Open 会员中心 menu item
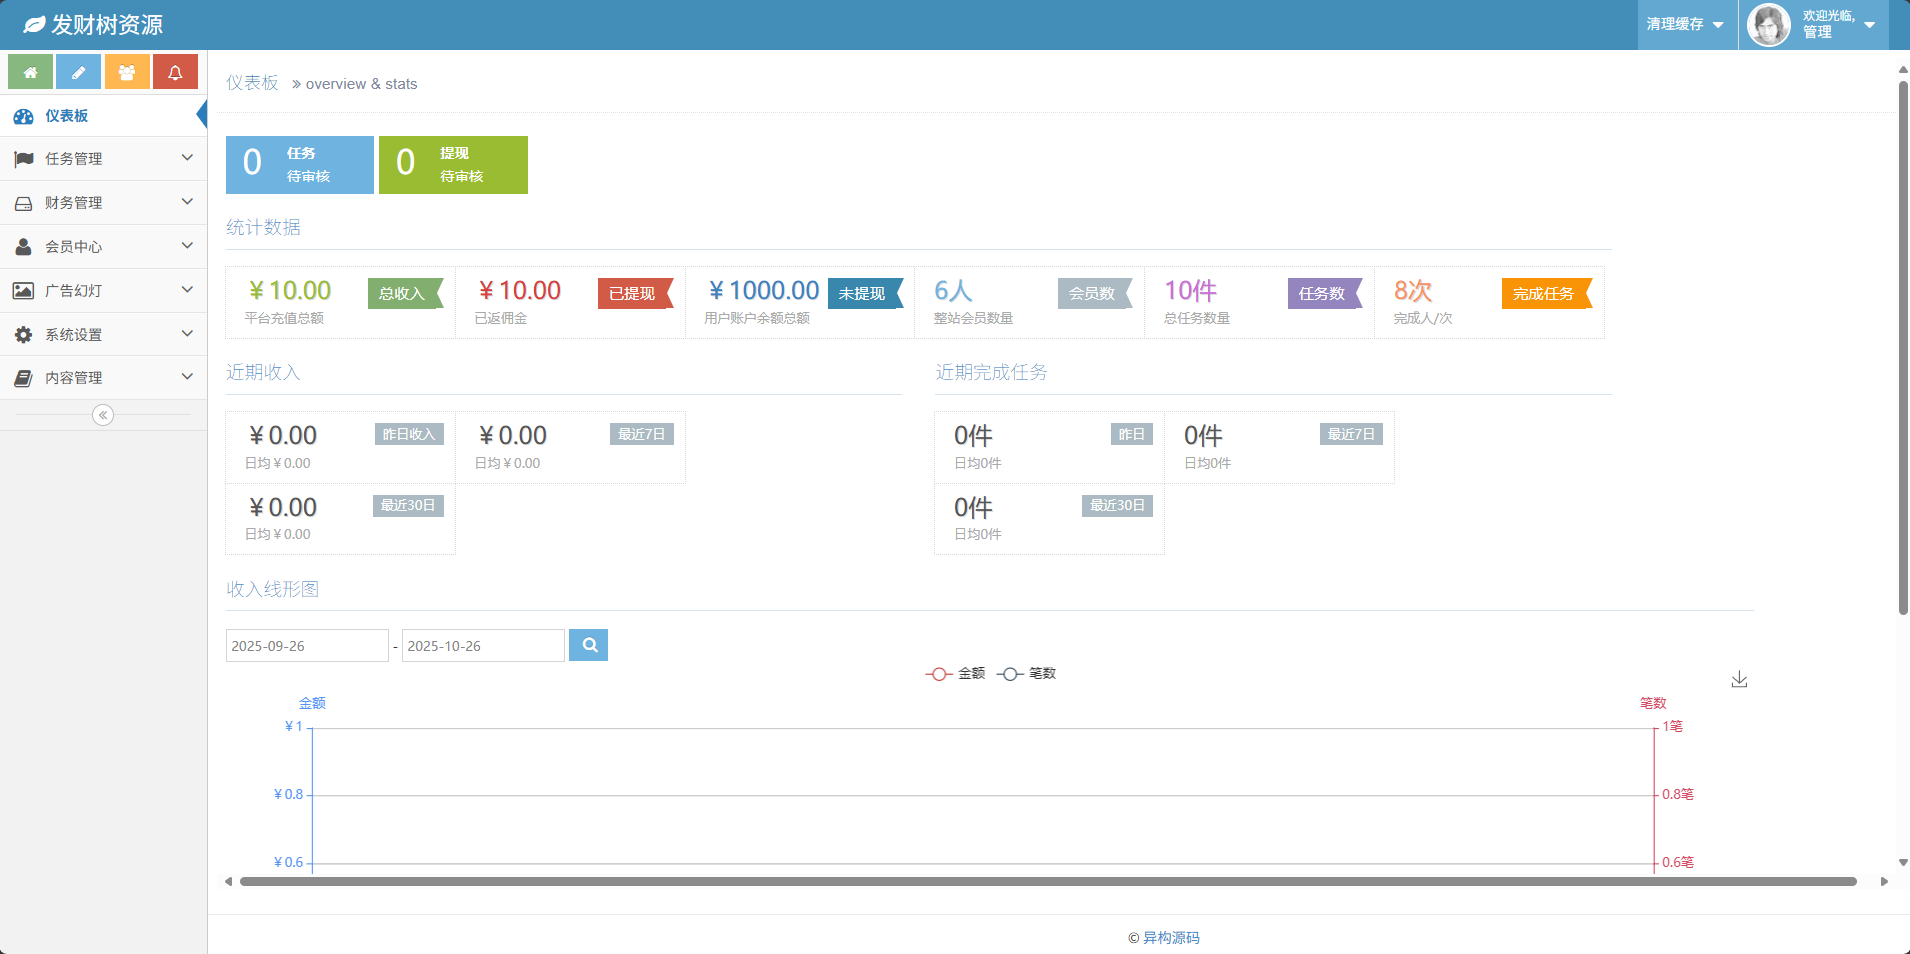The image size is (1910, 954). tap(103, 247)
